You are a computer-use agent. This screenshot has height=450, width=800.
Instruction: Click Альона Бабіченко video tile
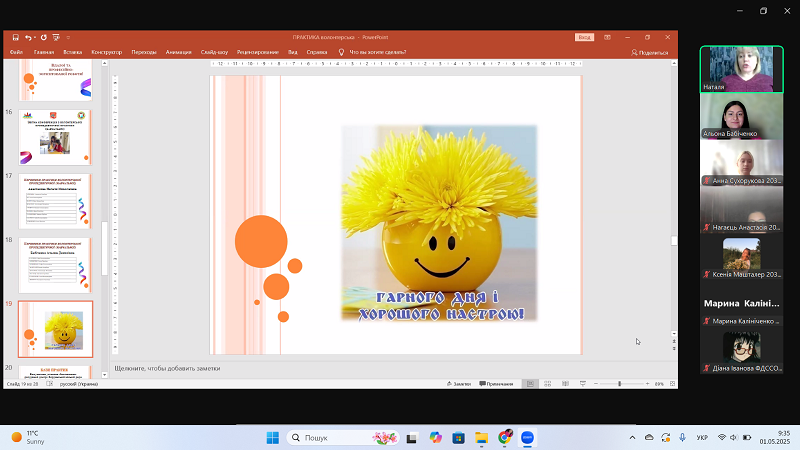(741, 116)
